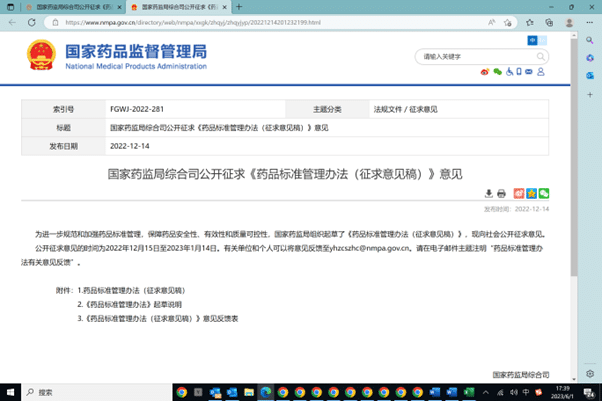Share the article to Weibo via red icon
The height and width of the screenshot is (401, 602).
point(519,193)
